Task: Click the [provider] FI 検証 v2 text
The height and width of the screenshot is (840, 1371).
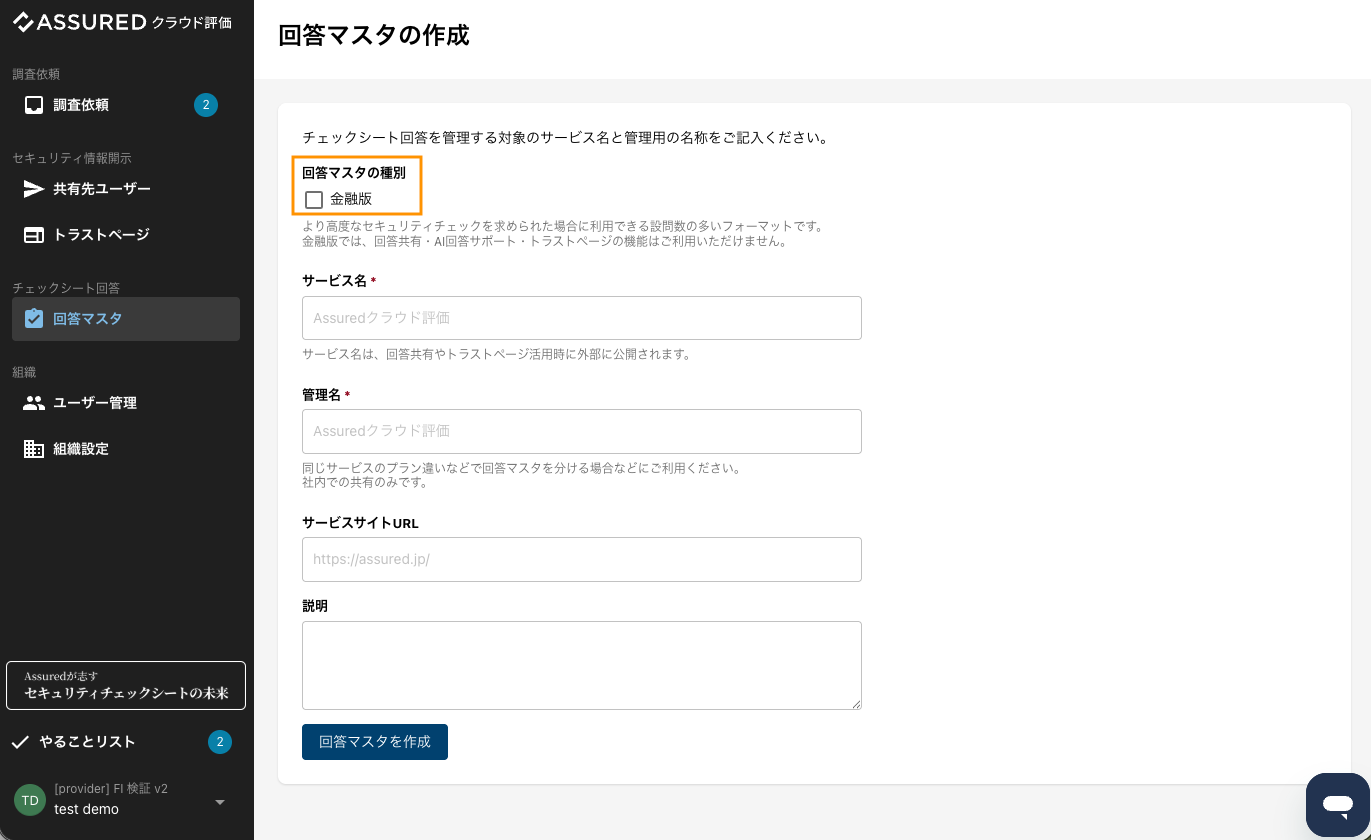Action: 111,788
